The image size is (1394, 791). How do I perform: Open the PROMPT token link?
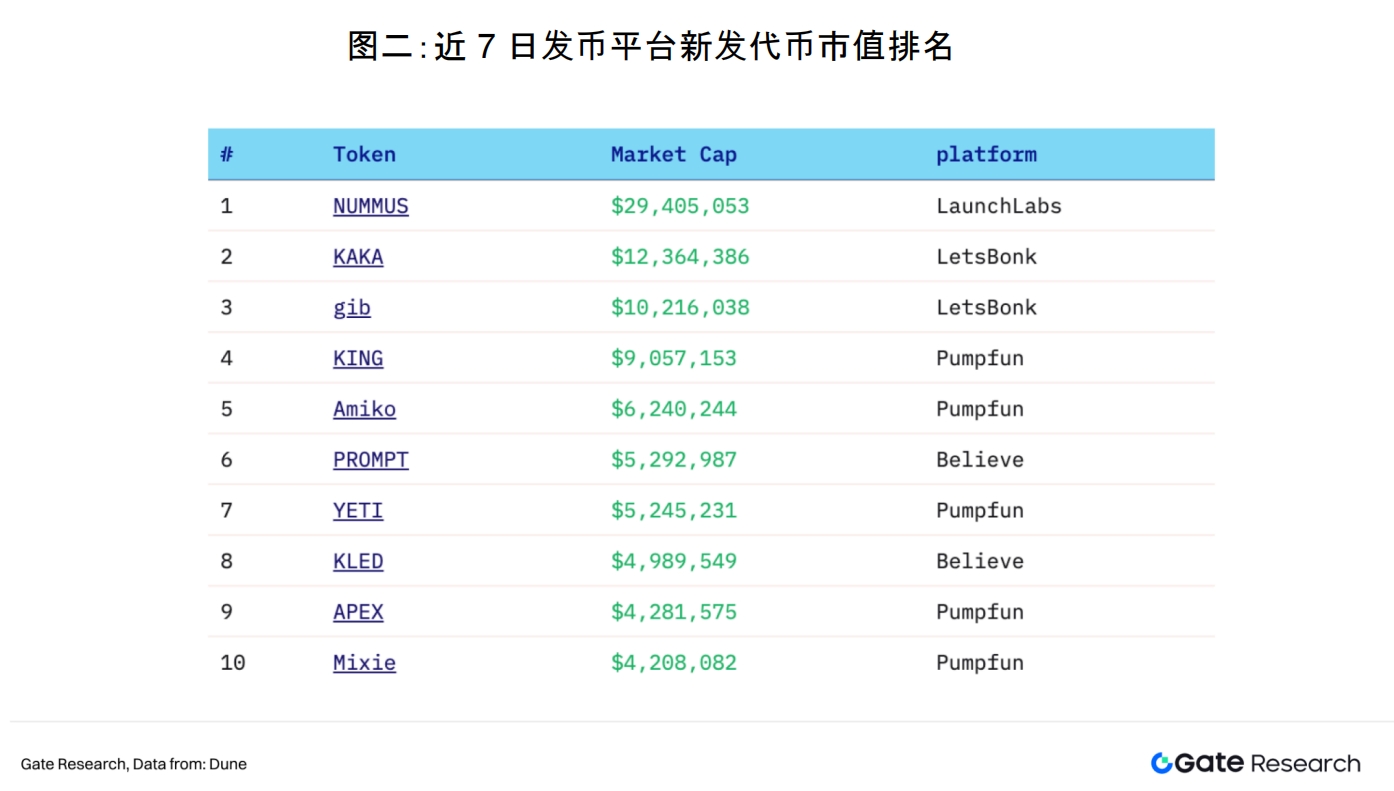click(370, 460)
